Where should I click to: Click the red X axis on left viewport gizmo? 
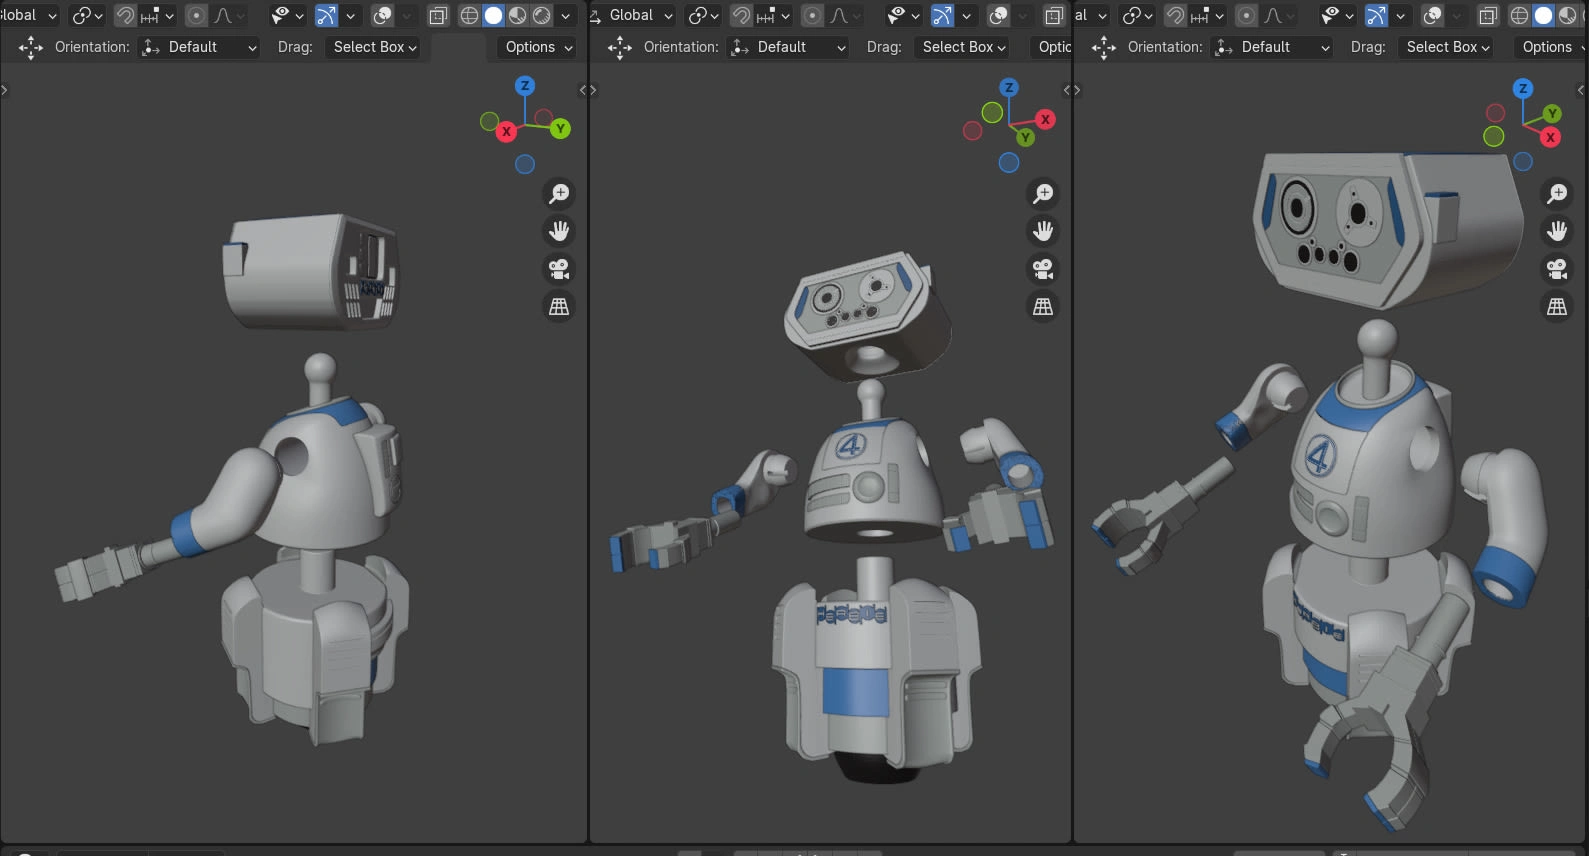(507, 131)
